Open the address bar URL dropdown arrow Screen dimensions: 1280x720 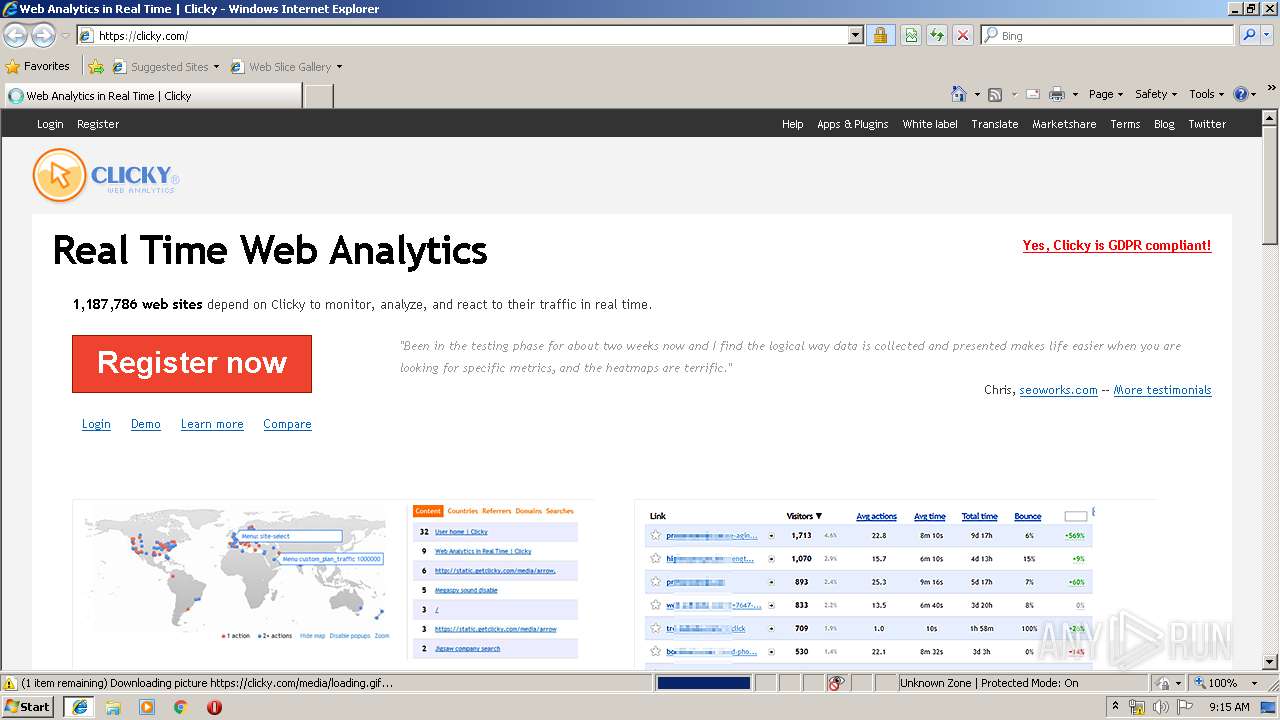(x=855, y=35)
